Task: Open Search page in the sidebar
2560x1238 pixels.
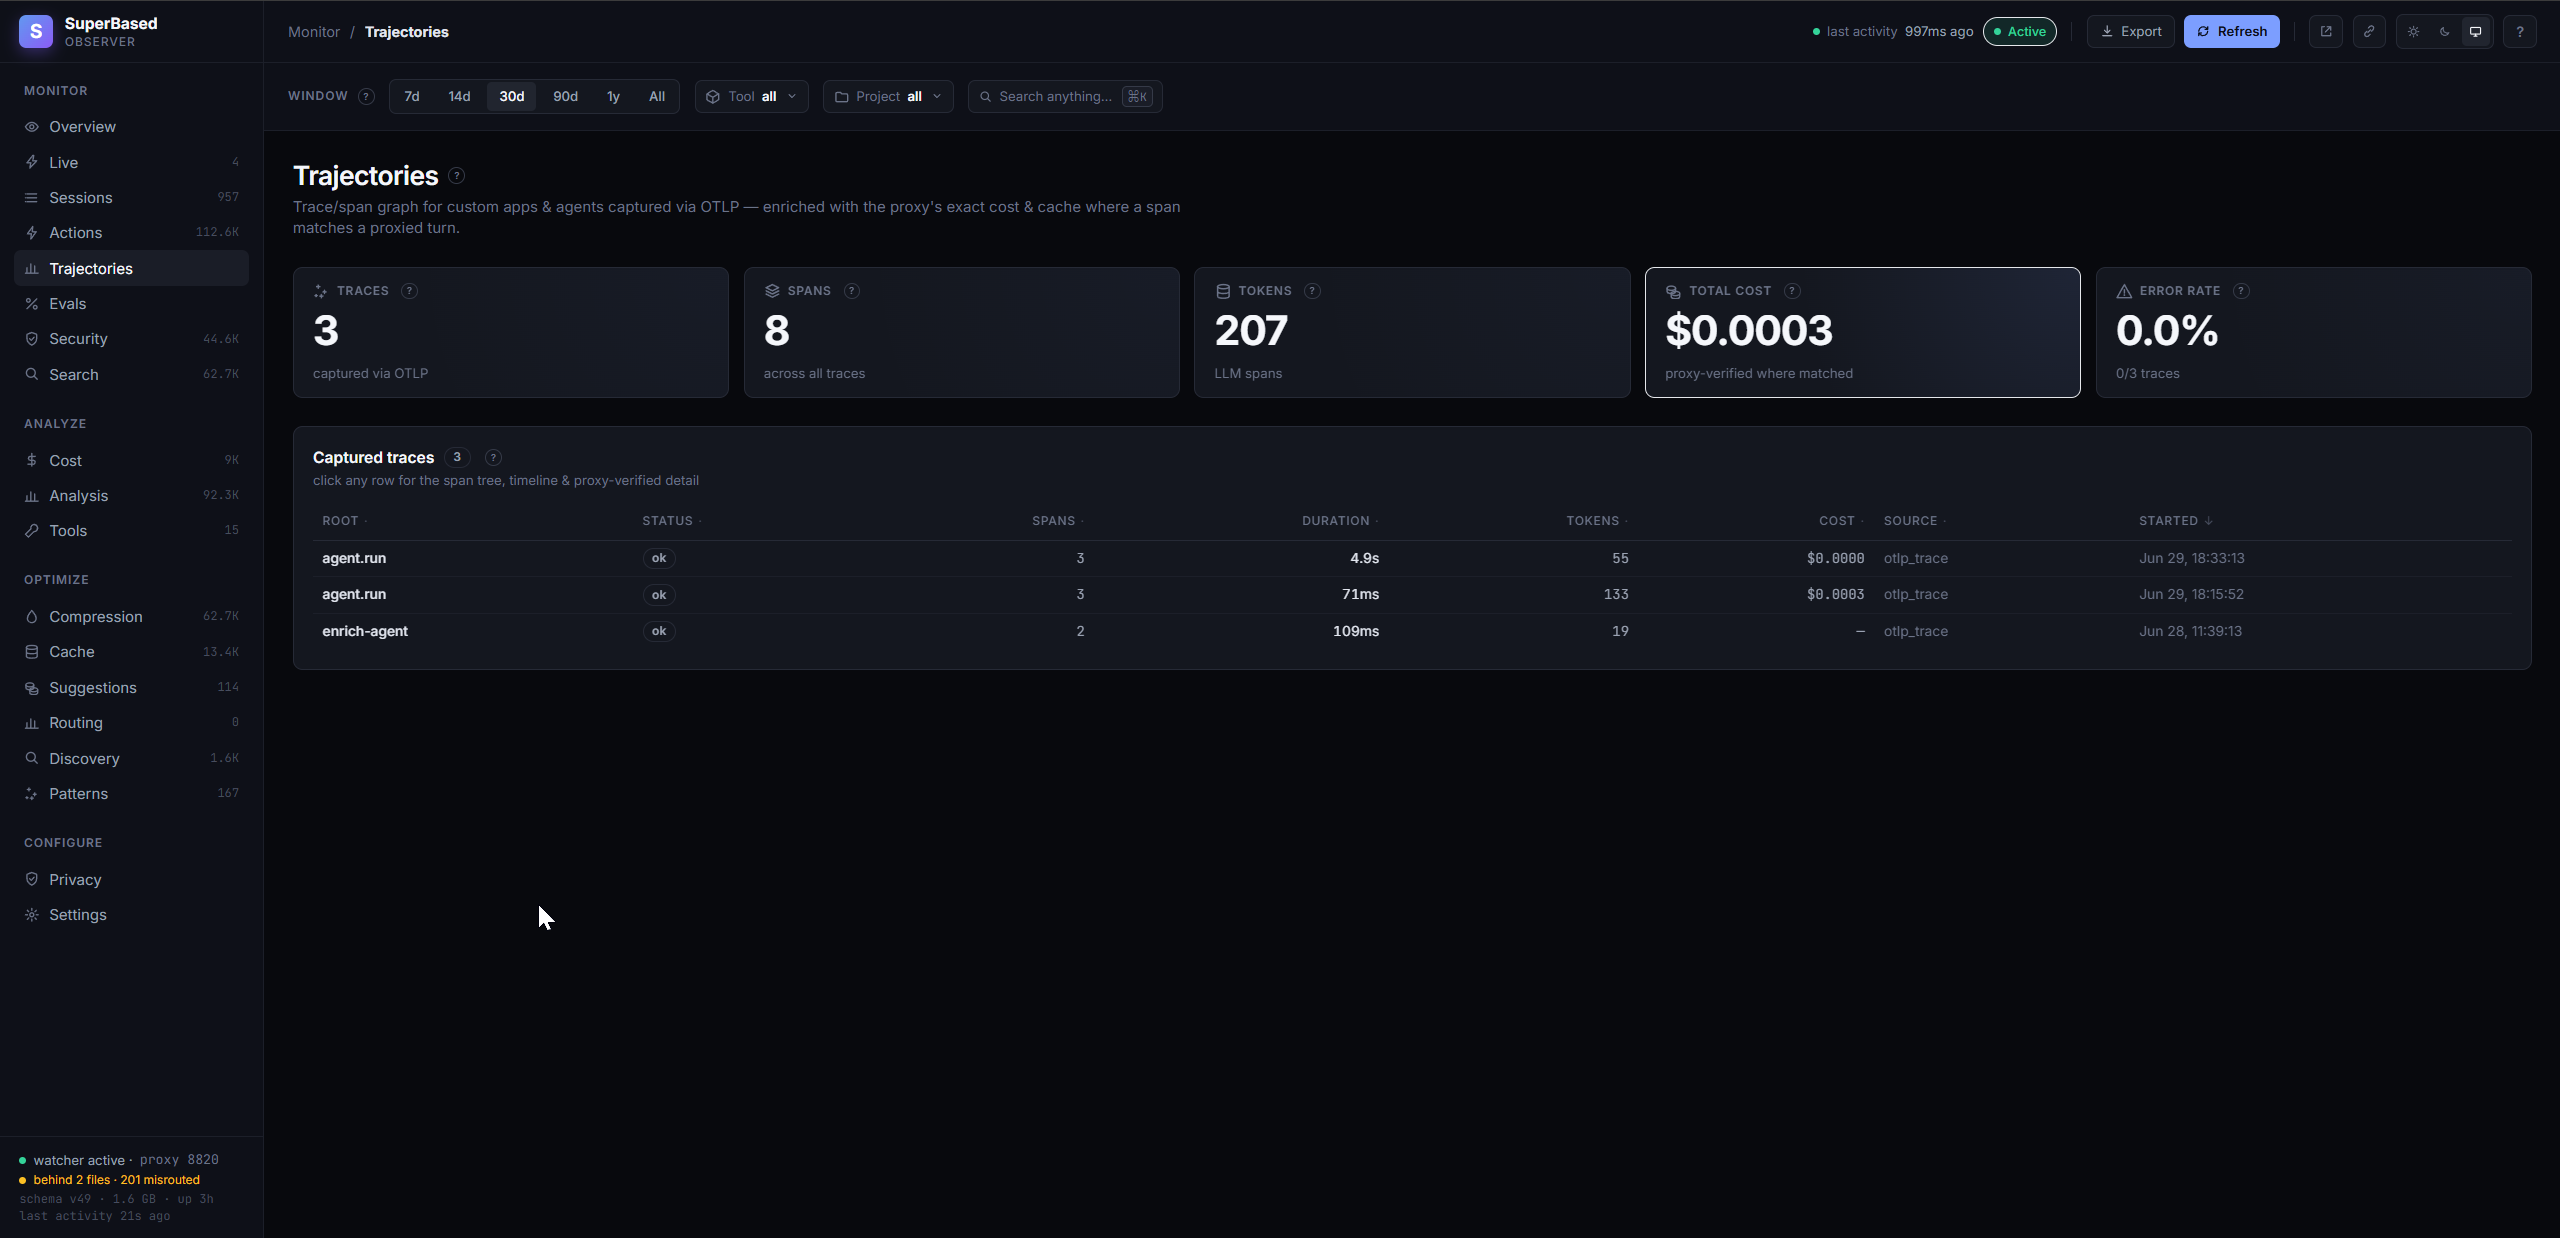Action: [131, 375]
